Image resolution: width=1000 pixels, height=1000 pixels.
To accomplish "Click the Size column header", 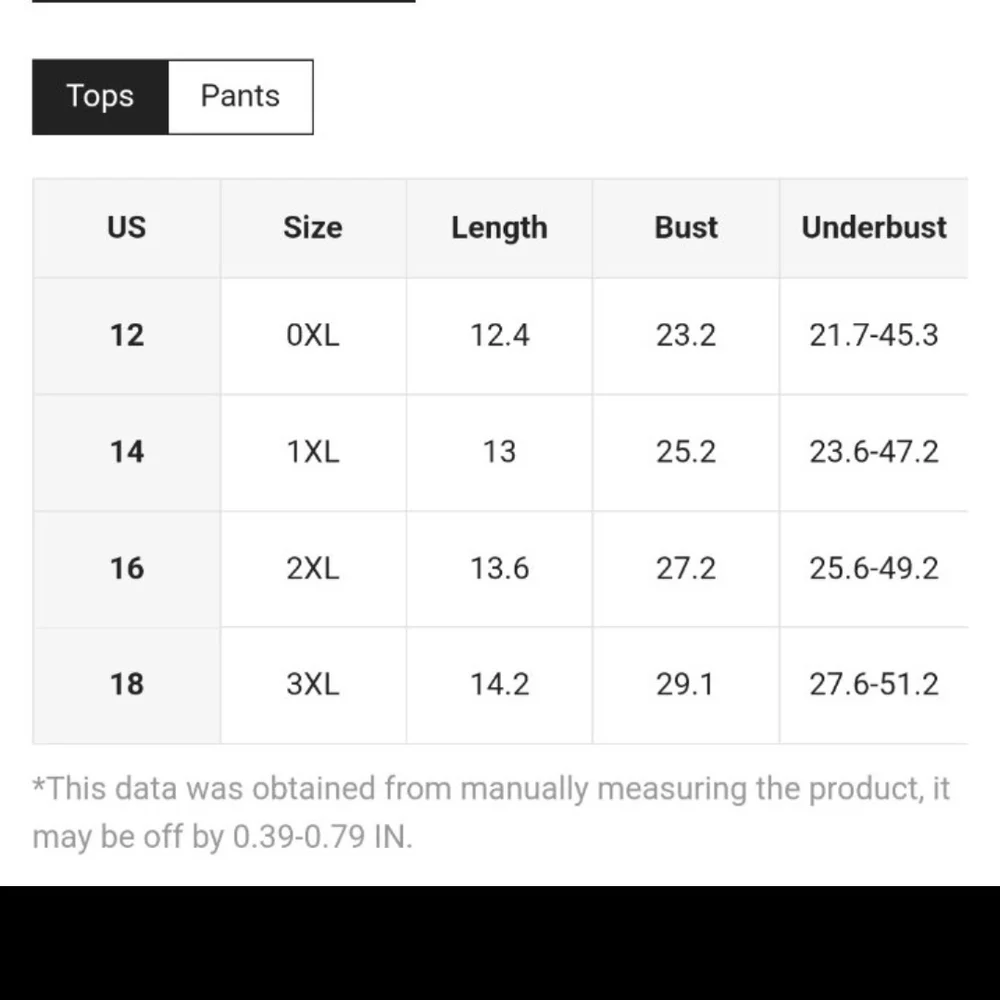I will tap(313, 228).
